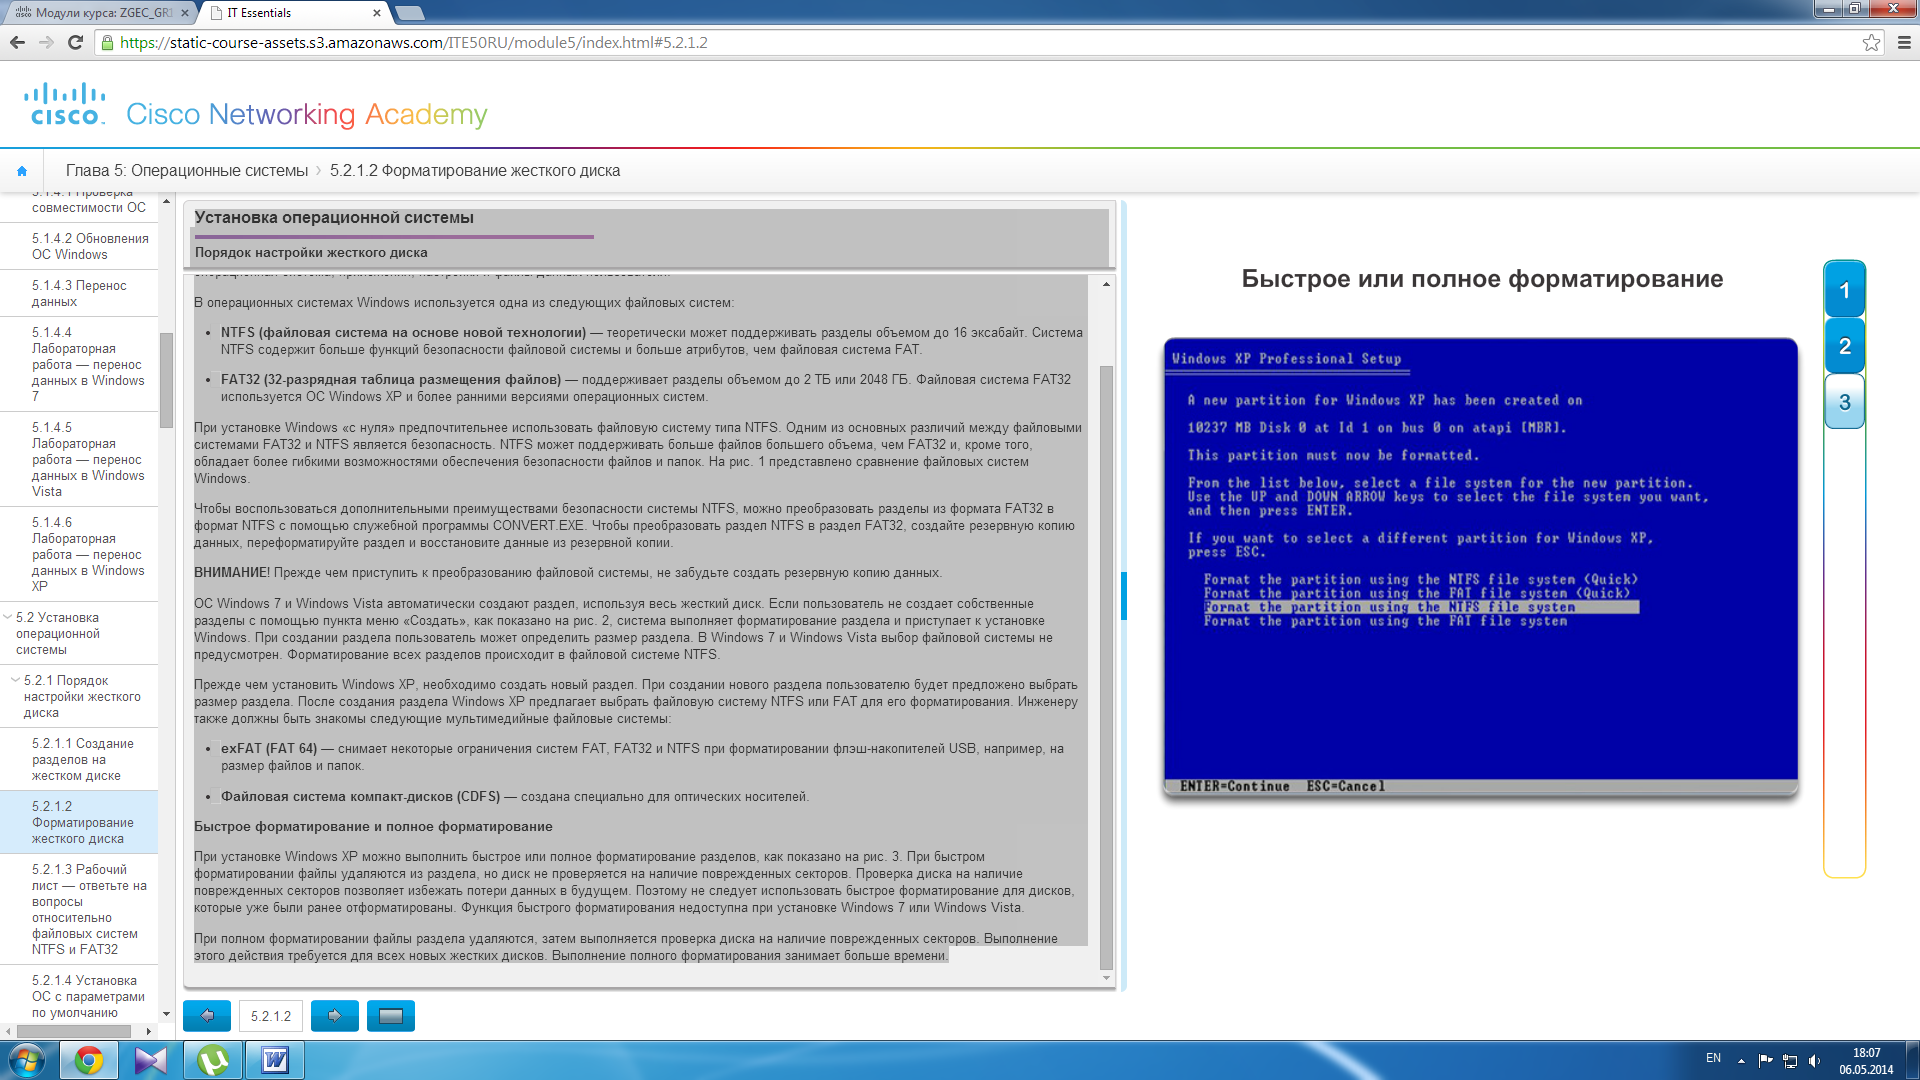
Task: Click the panel splitter handle
Action: pos(1124,596)
